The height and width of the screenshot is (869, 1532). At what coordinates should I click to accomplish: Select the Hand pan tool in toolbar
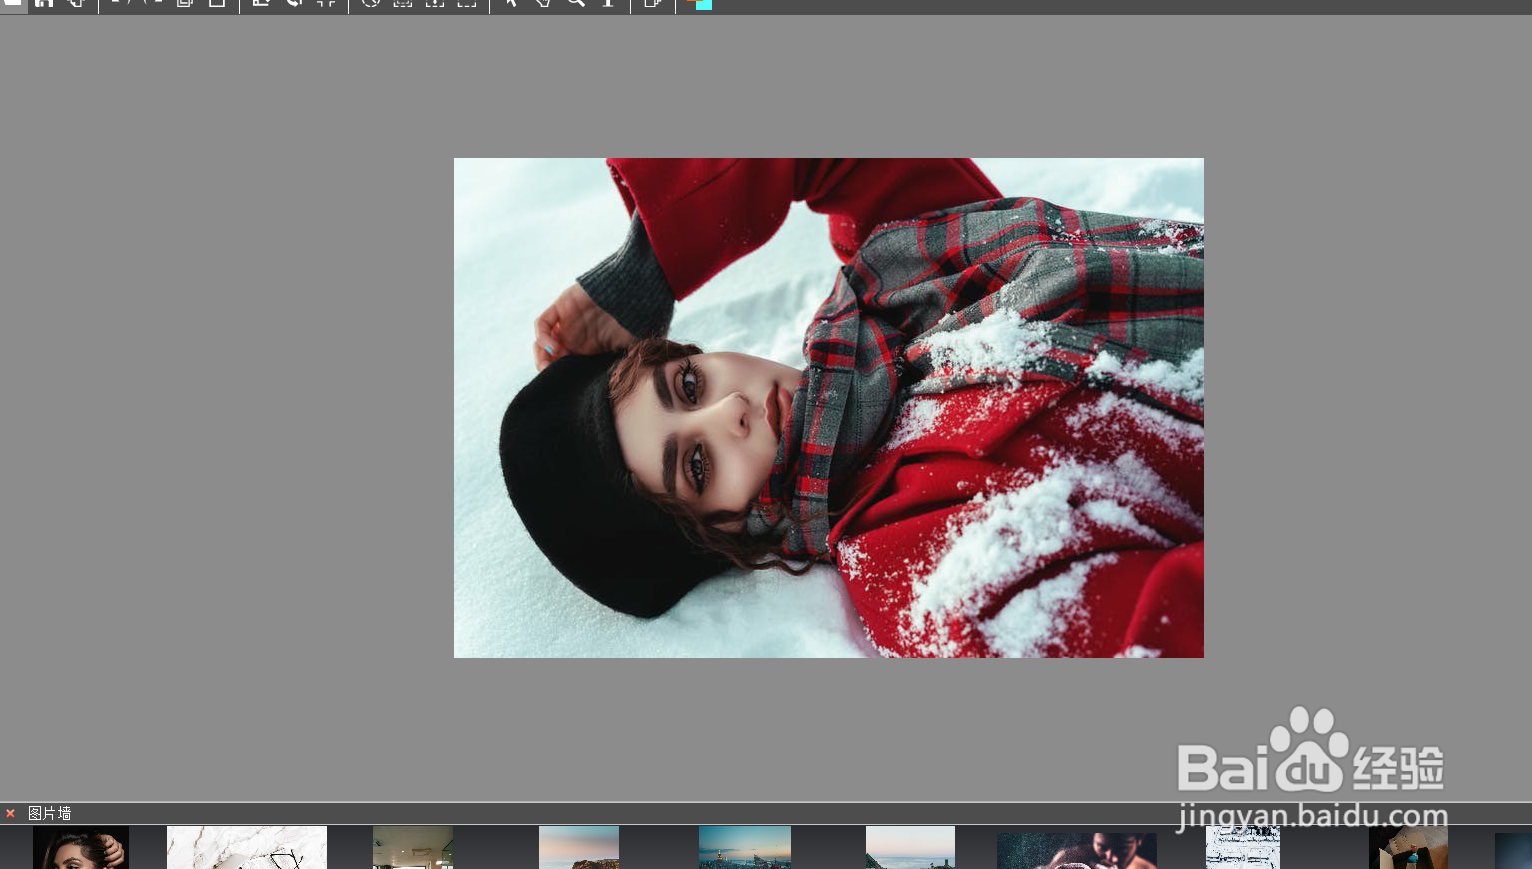pos(543,4)
